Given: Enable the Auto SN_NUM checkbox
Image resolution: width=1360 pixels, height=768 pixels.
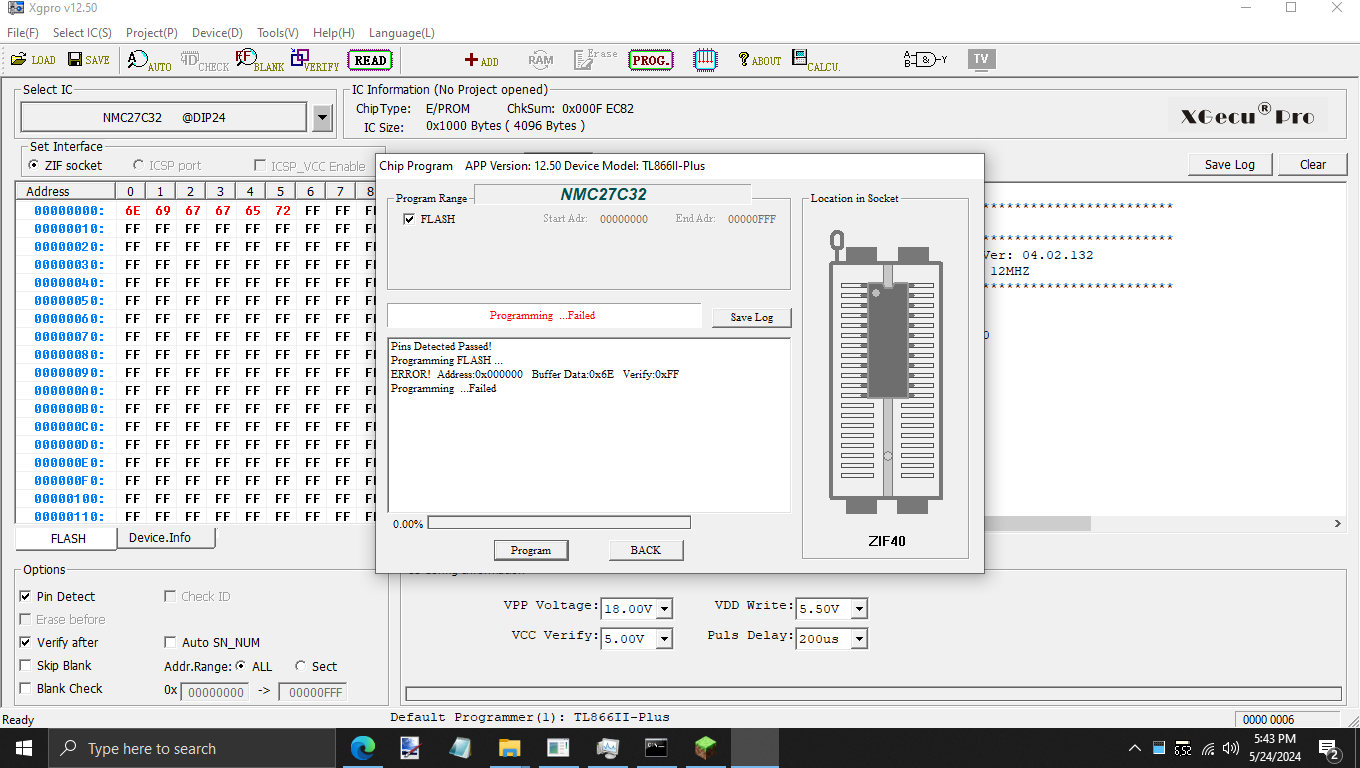Looking at the screenshot, I should point(170,642).
